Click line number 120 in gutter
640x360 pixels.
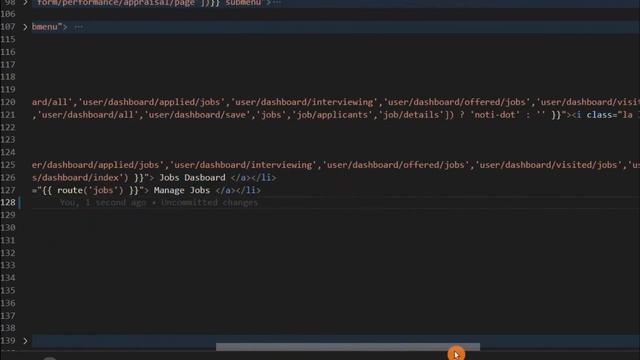click(x=8, y=102)
